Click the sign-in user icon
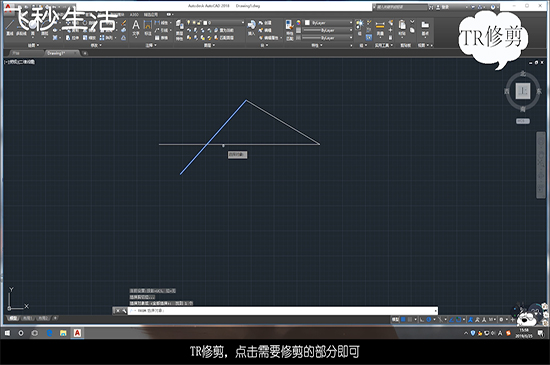The height and width of the screenshot is (365, 550). click(x=438, y=7)
